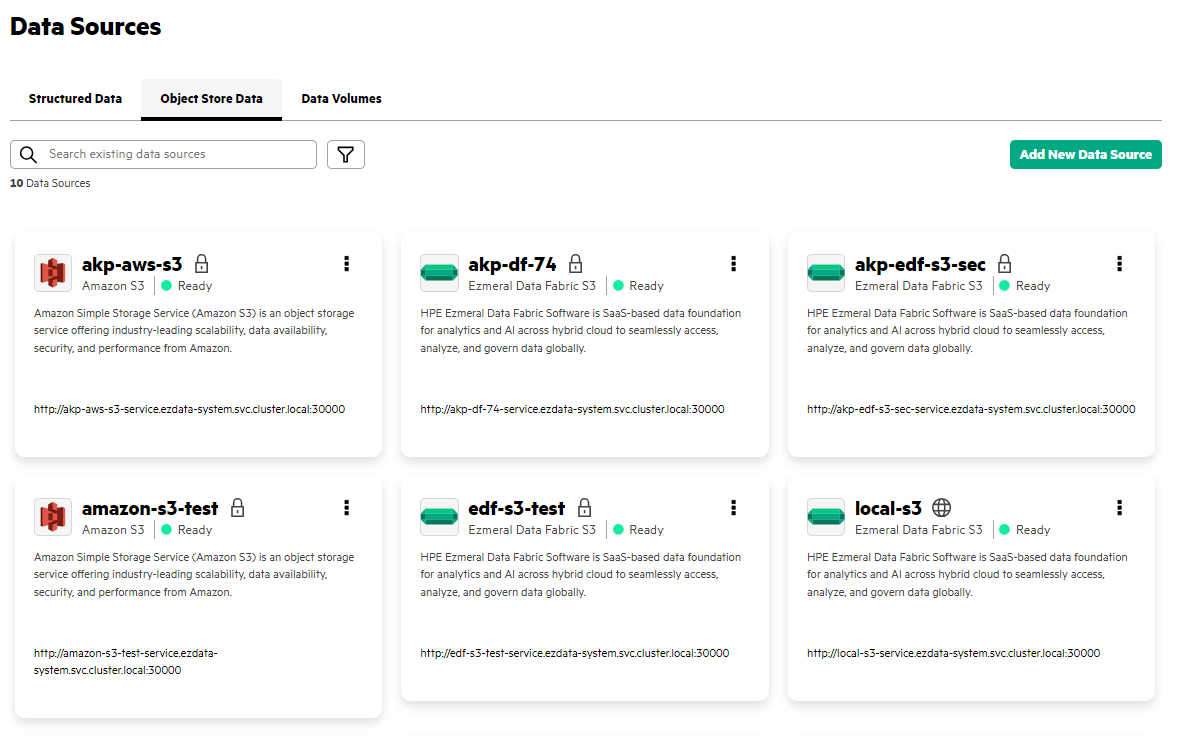Open the kebab menu on the akp-edf-s3-sec card
The image size is (1178, 736).
tap(1119, 264)
